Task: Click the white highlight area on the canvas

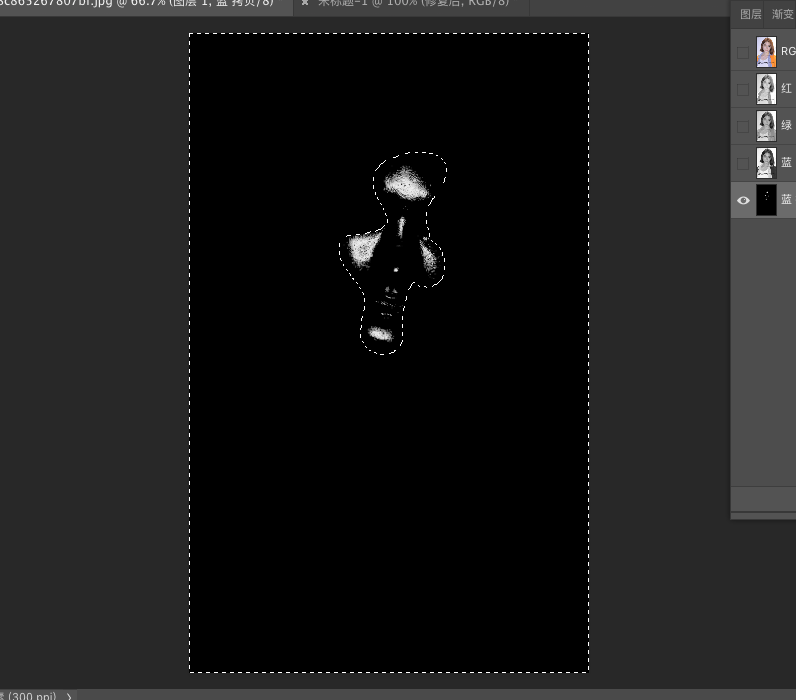Action: pos(406,184)
